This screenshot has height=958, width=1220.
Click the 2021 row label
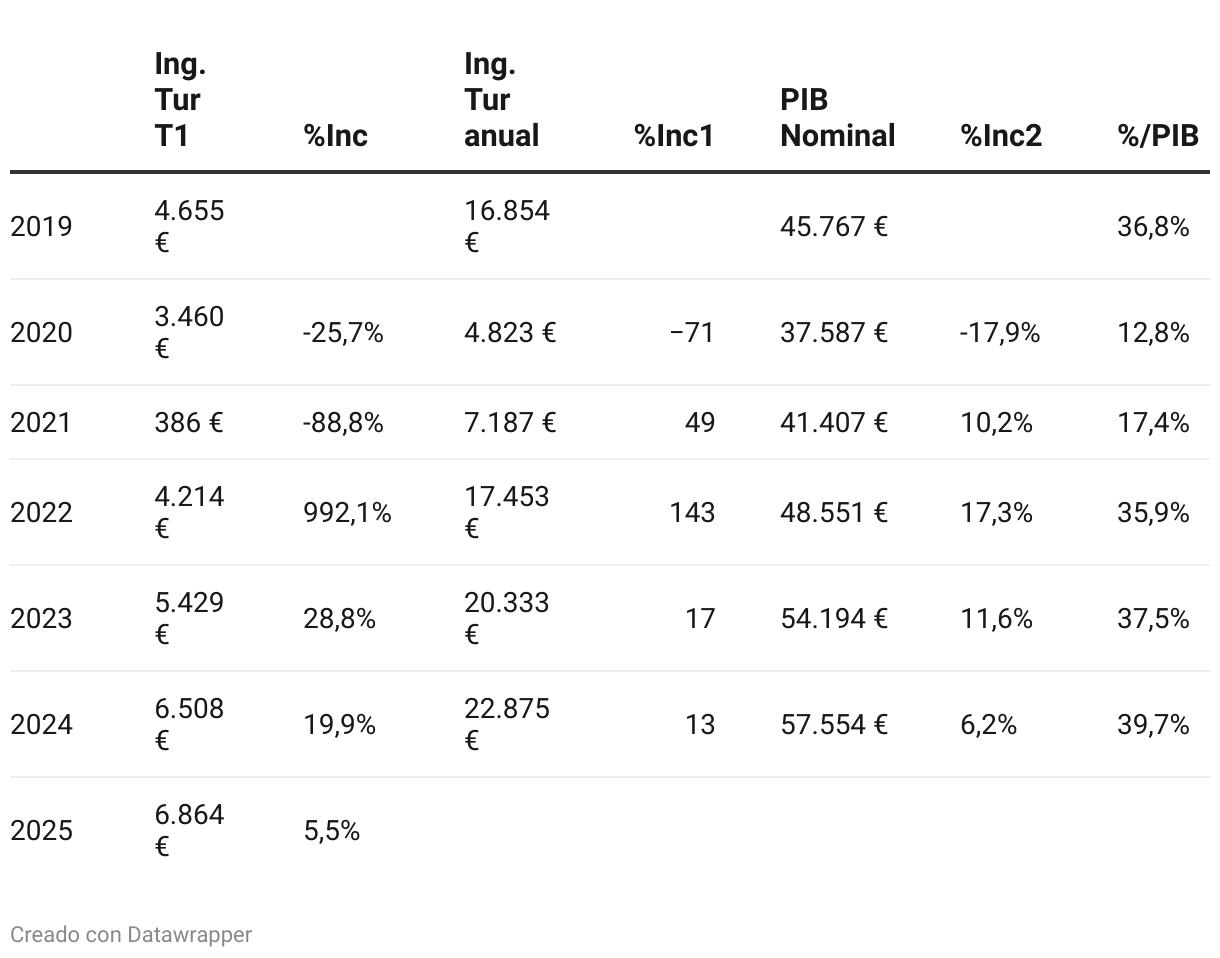pos(42,423)
